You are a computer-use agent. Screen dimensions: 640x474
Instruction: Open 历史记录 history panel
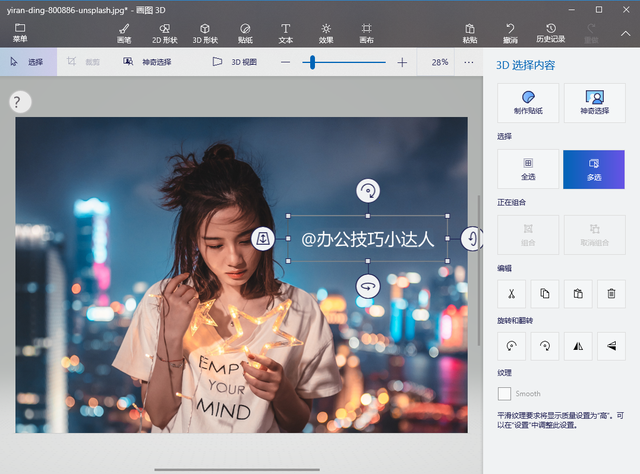point(551,33)
